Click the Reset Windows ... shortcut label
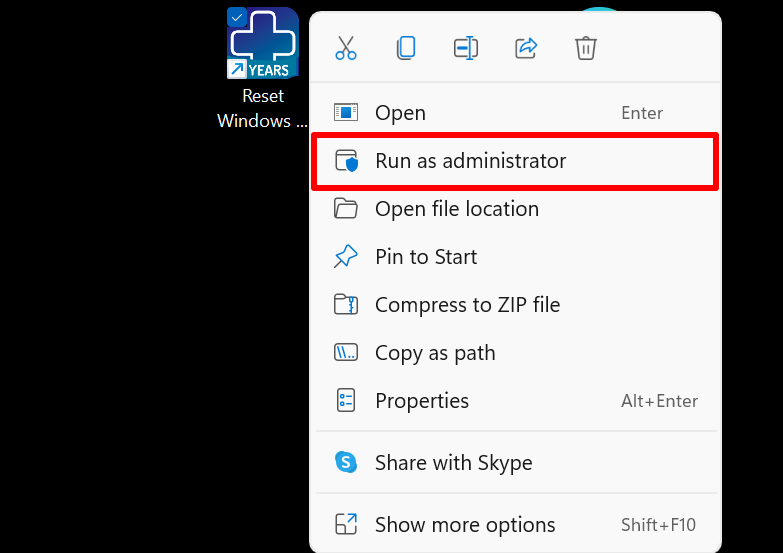Screen dimensions: 783x553 pos(263,108)
